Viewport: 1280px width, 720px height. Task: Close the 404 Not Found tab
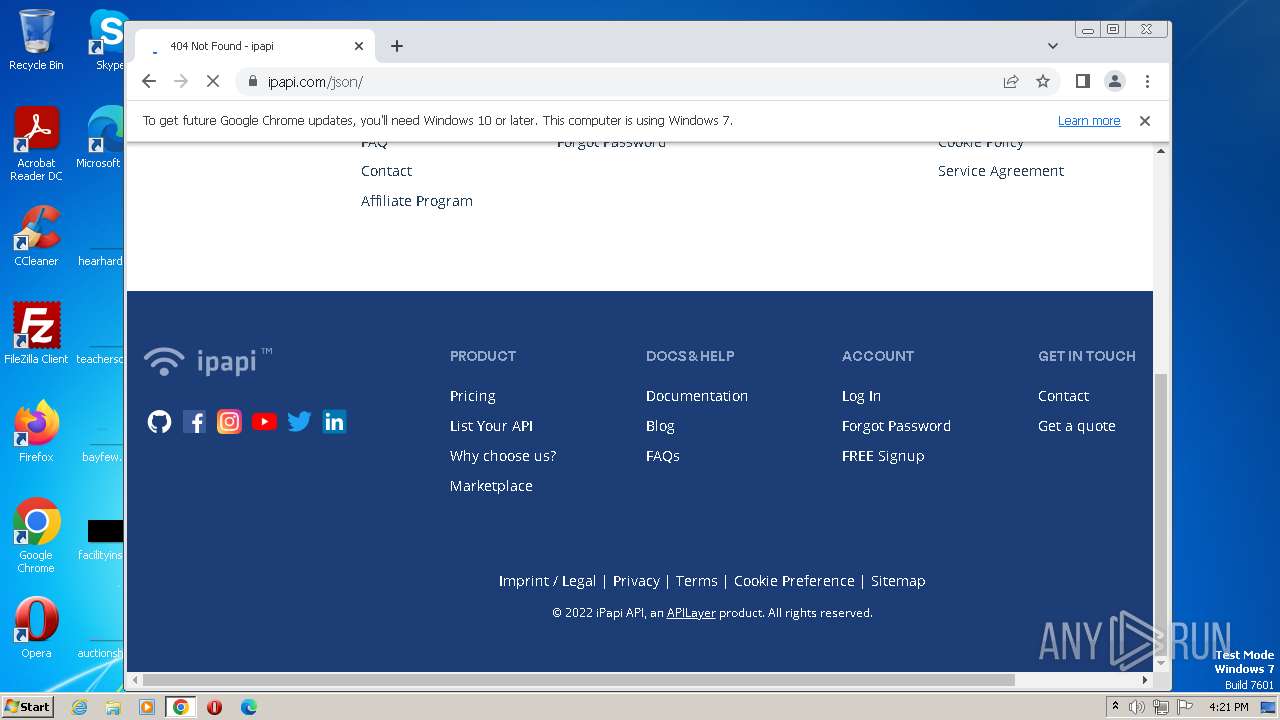(x=359, y=46)
